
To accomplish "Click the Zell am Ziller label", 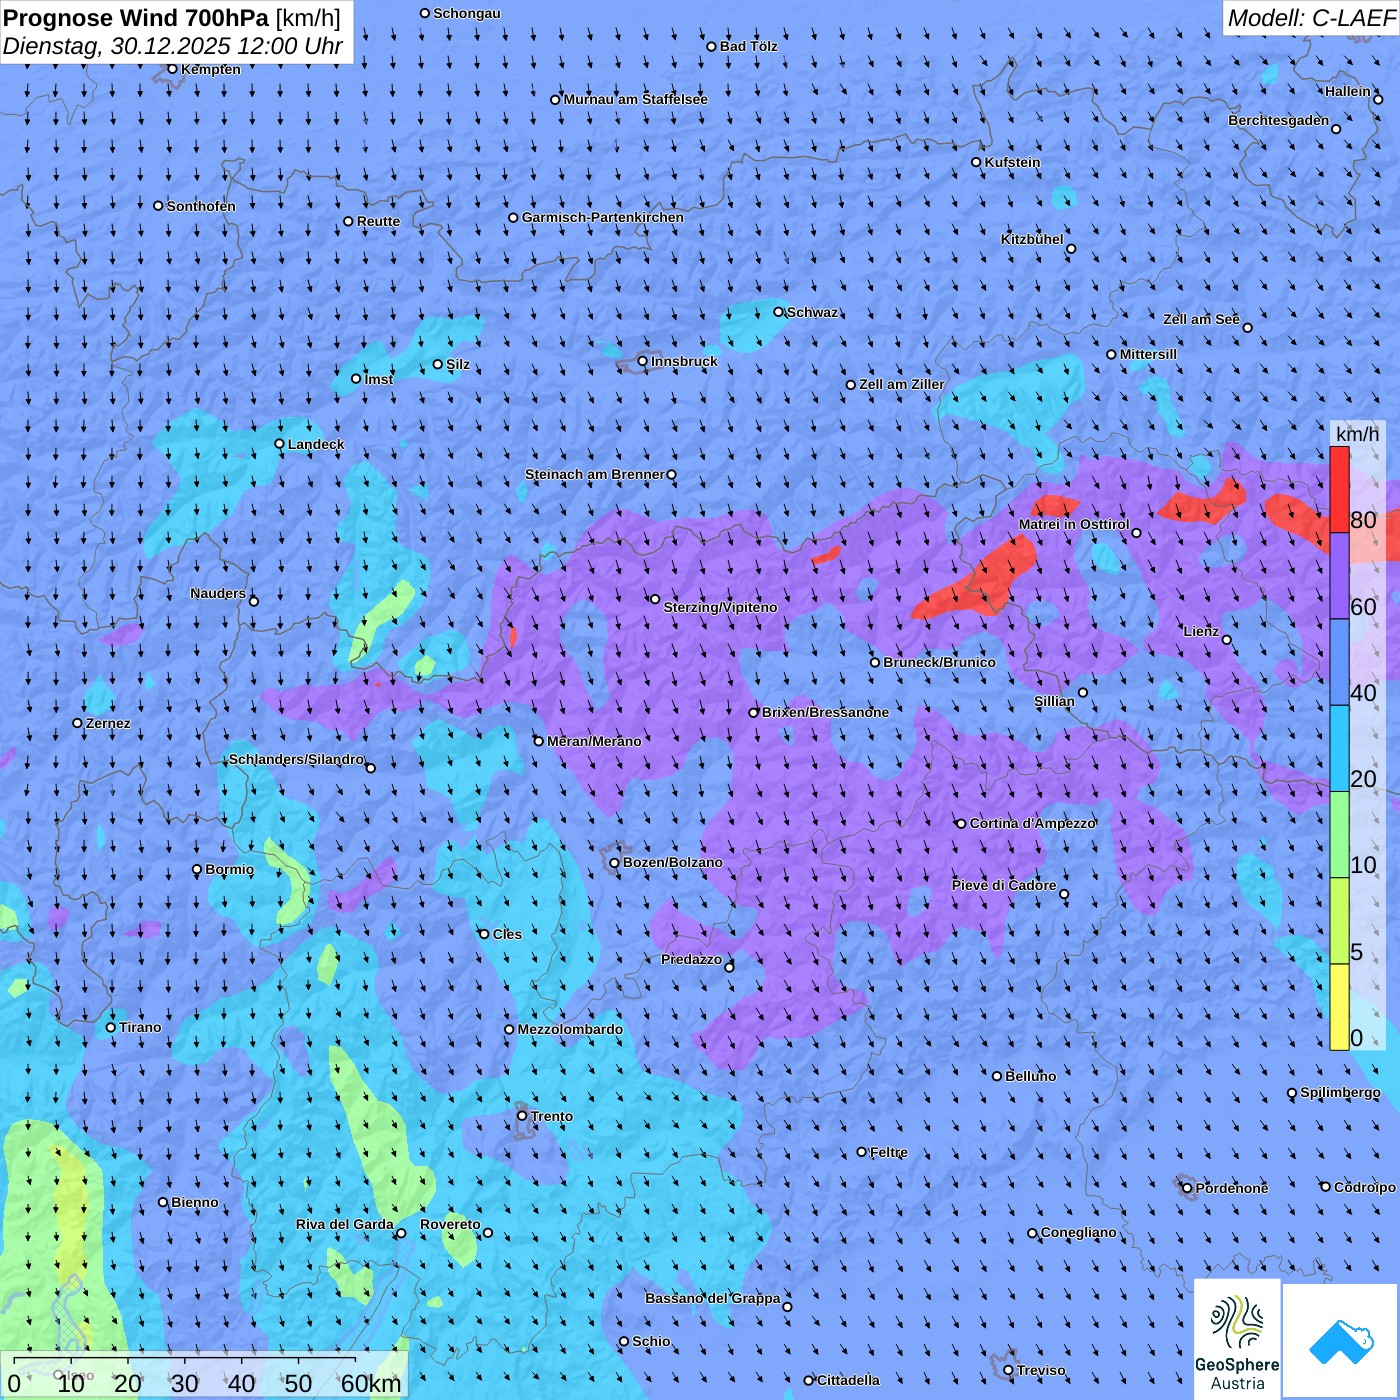I will pos(902,384).
